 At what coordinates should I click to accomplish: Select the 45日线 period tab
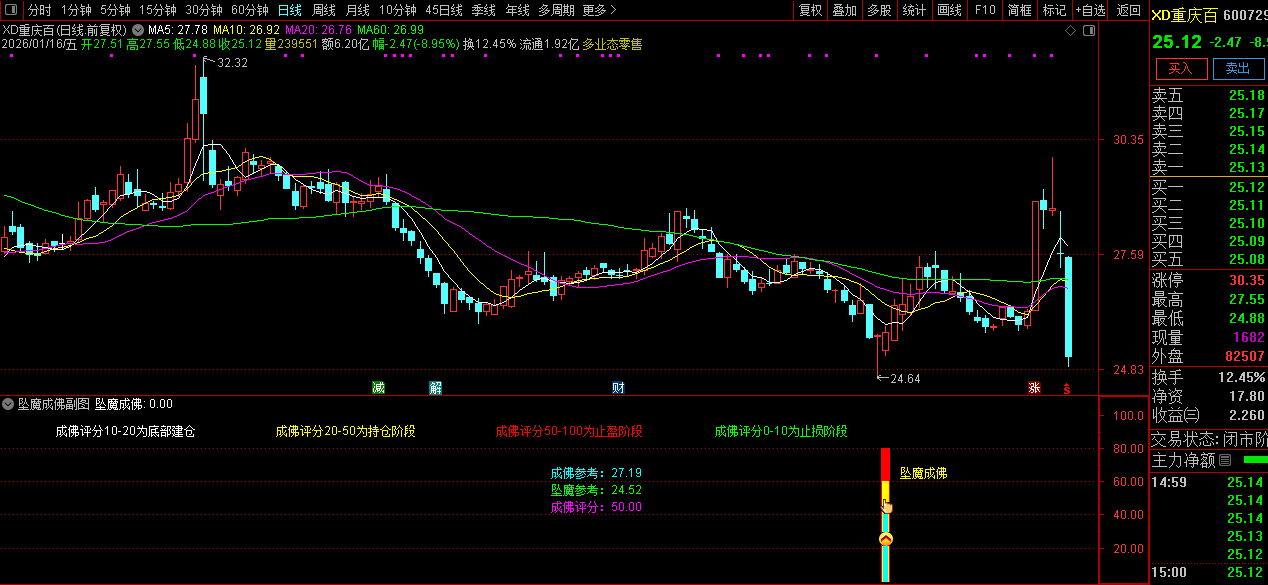pos(444,10)
